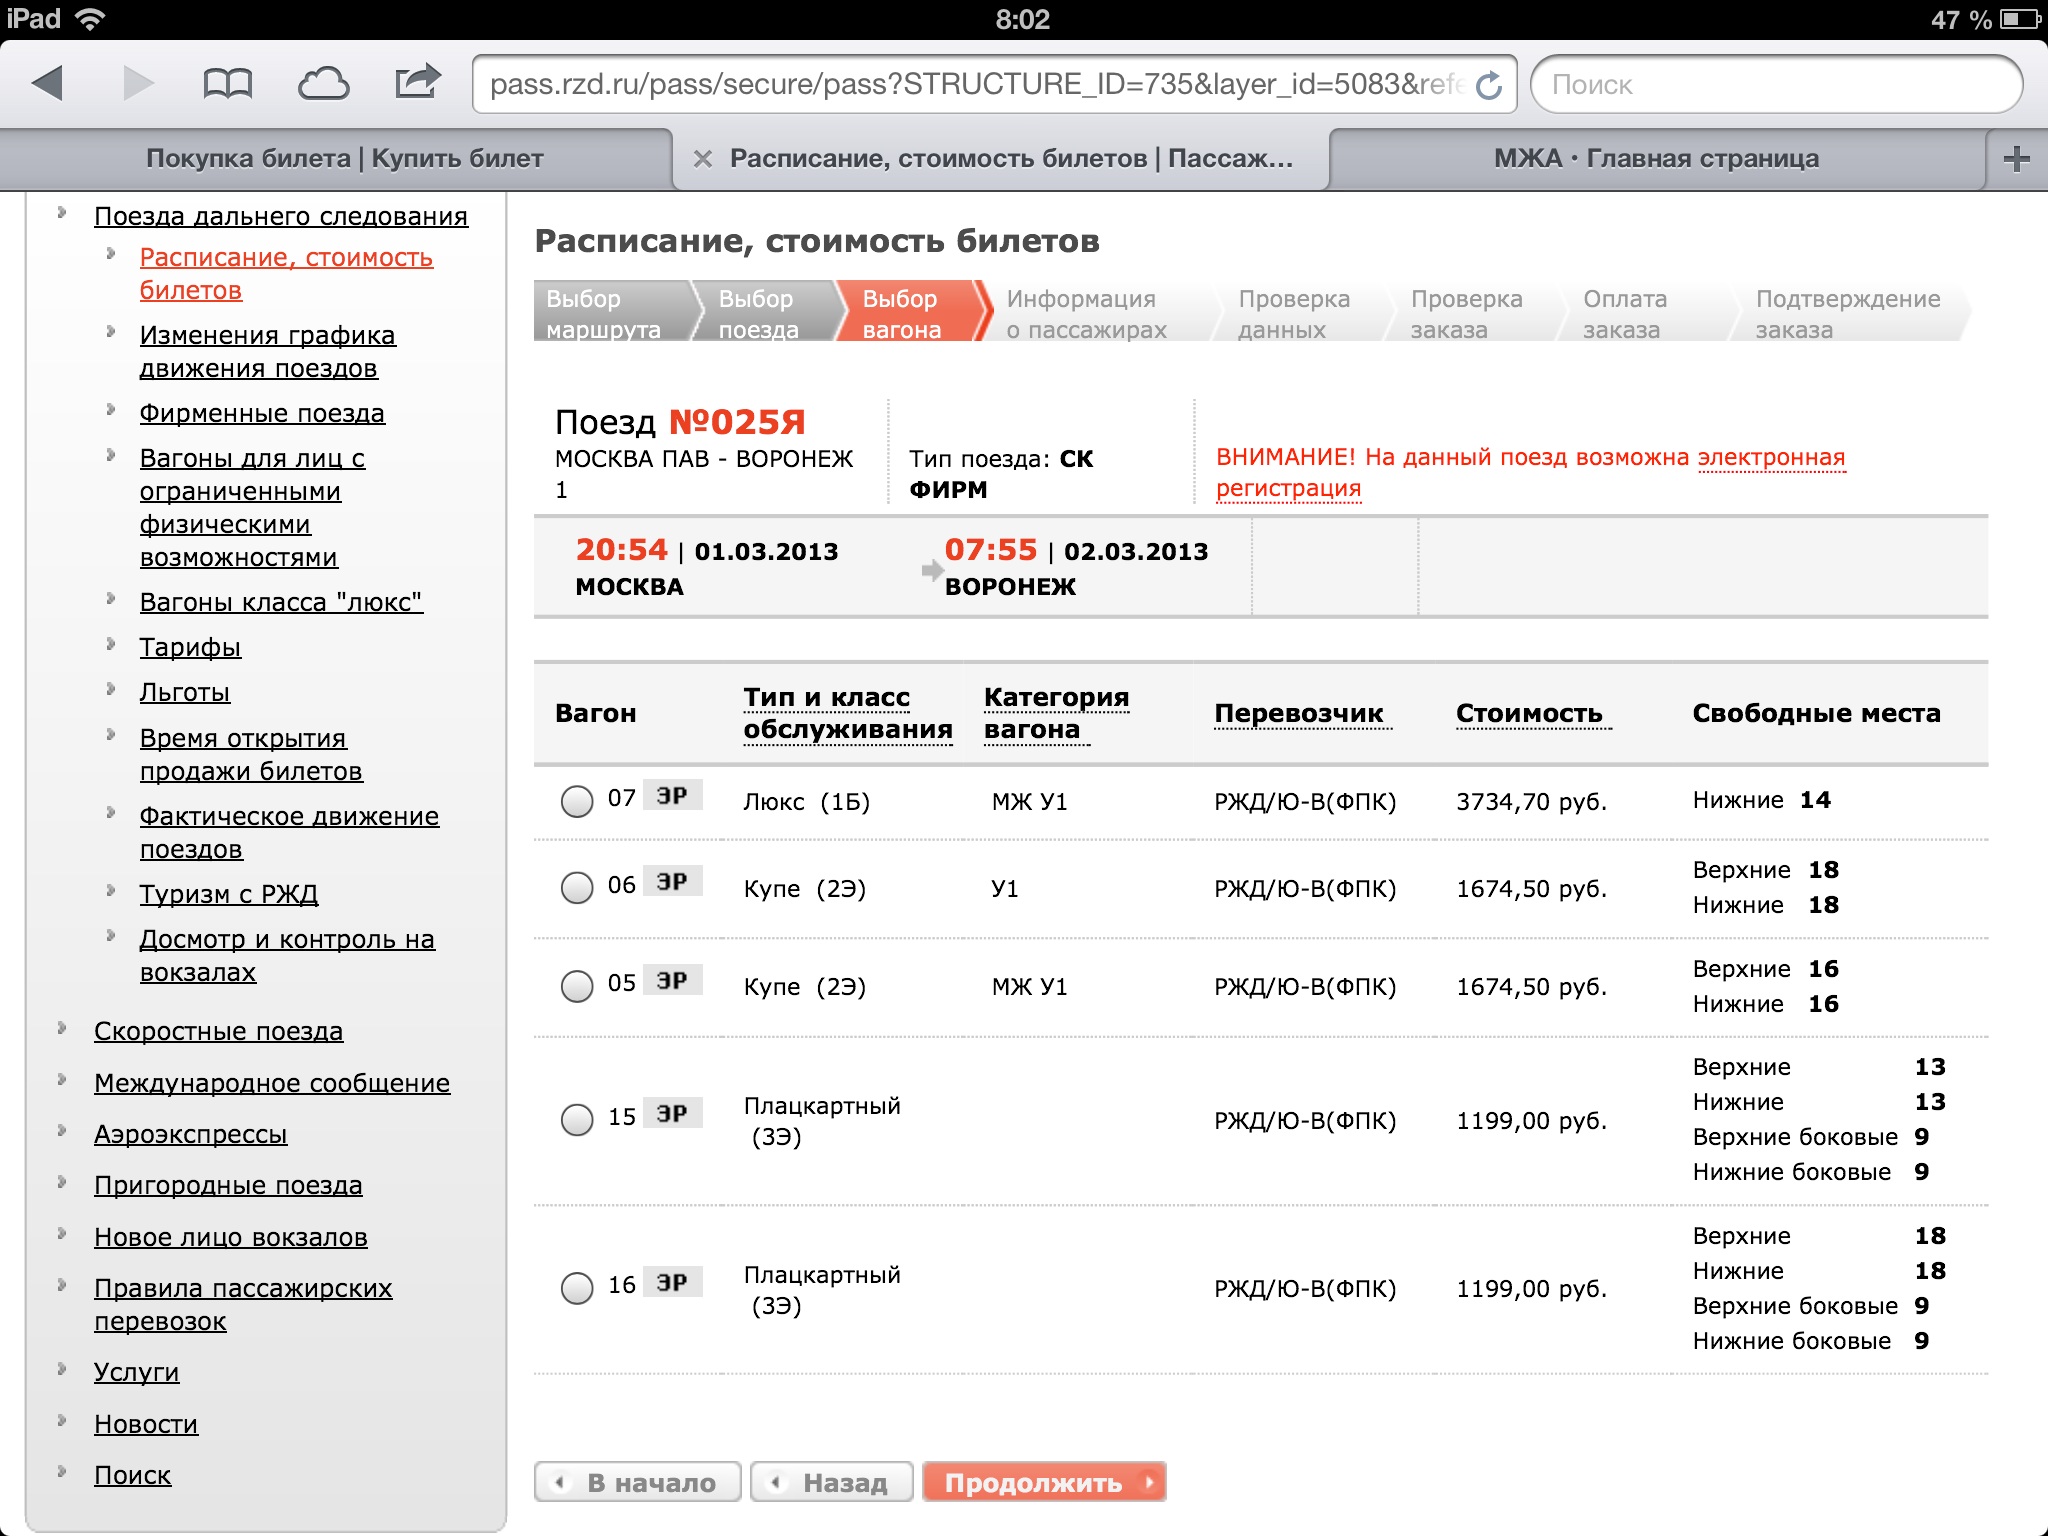Tap the share icon in toolbar

[x=417, y=82]
